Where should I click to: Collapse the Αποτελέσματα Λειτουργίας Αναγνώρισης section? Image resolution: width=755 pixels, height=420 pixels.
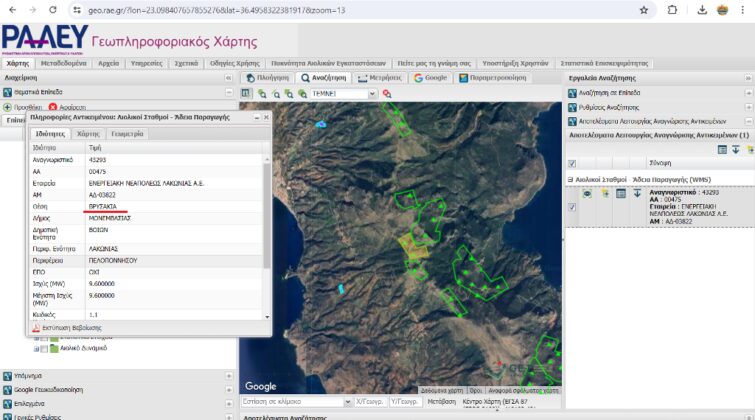click(748, 121)
